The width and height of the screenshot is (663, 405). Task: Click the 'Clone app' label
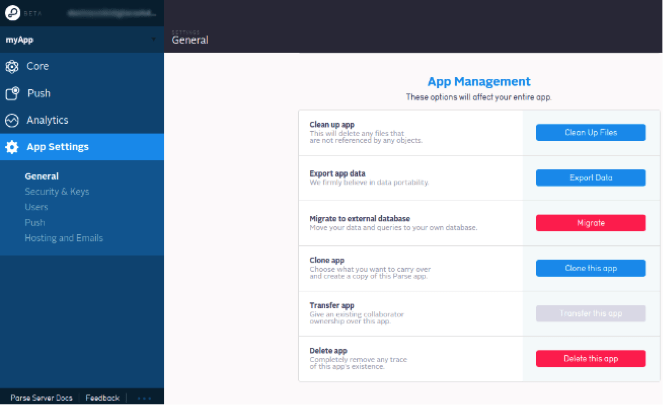tap(327, 260)
